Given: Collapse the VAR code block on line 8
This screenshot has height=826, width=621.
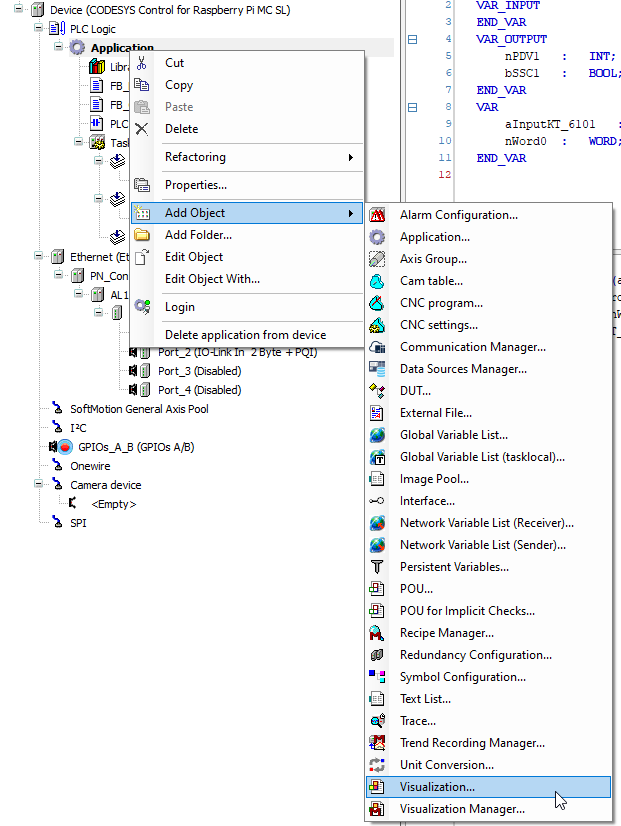Looking at the screenshot, I should point(413,107).
